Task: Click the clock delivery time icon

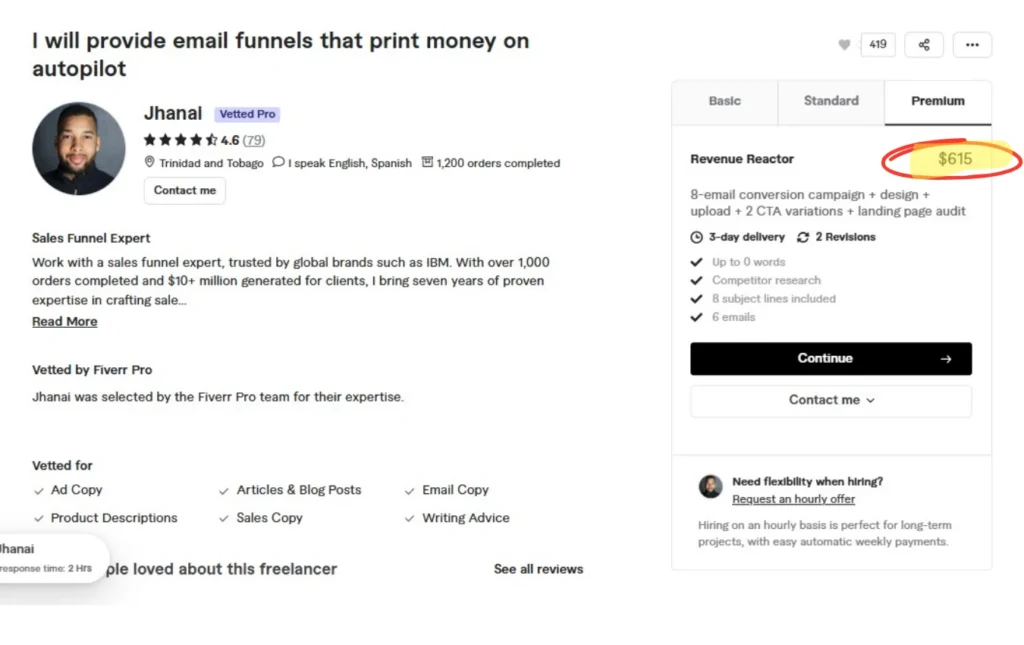Action: pos(697,237)
